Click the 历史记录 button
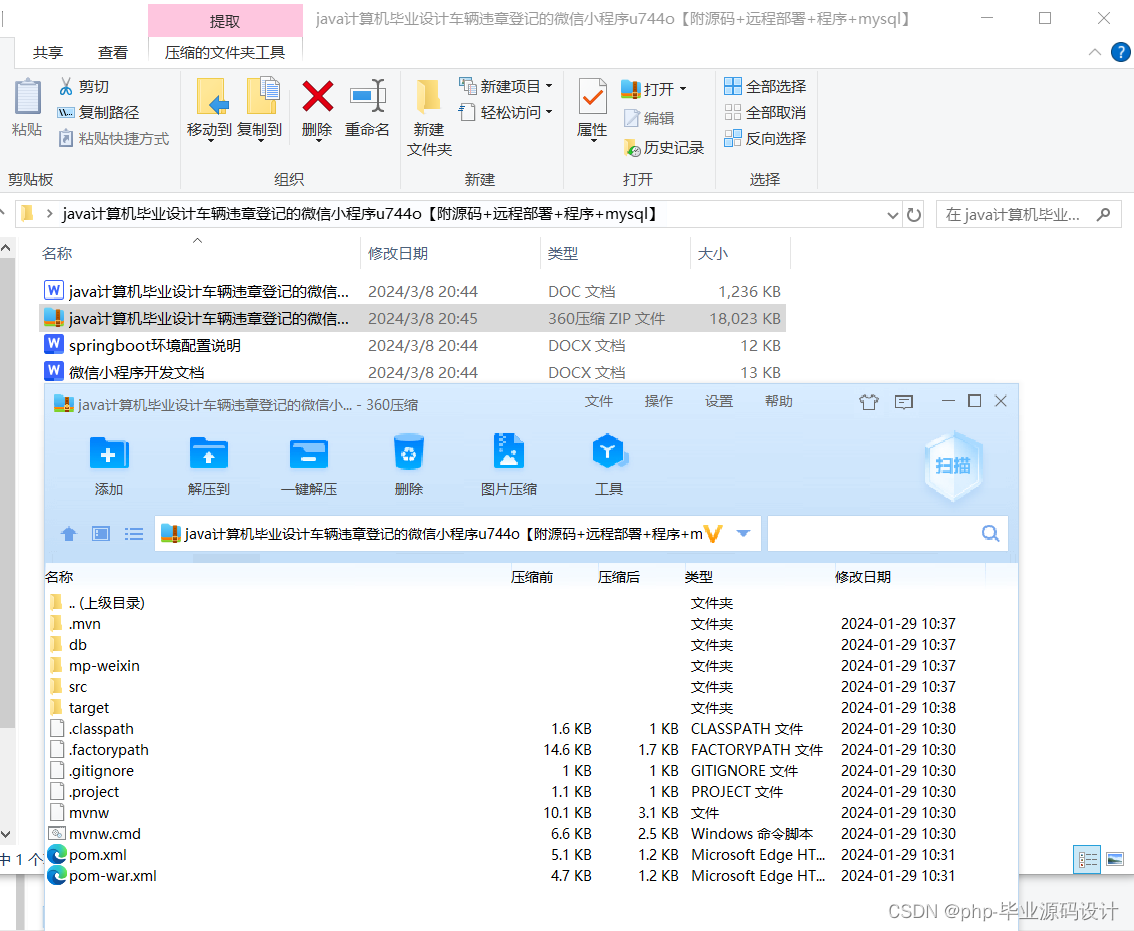1134x931 pixels. point(663,147)
